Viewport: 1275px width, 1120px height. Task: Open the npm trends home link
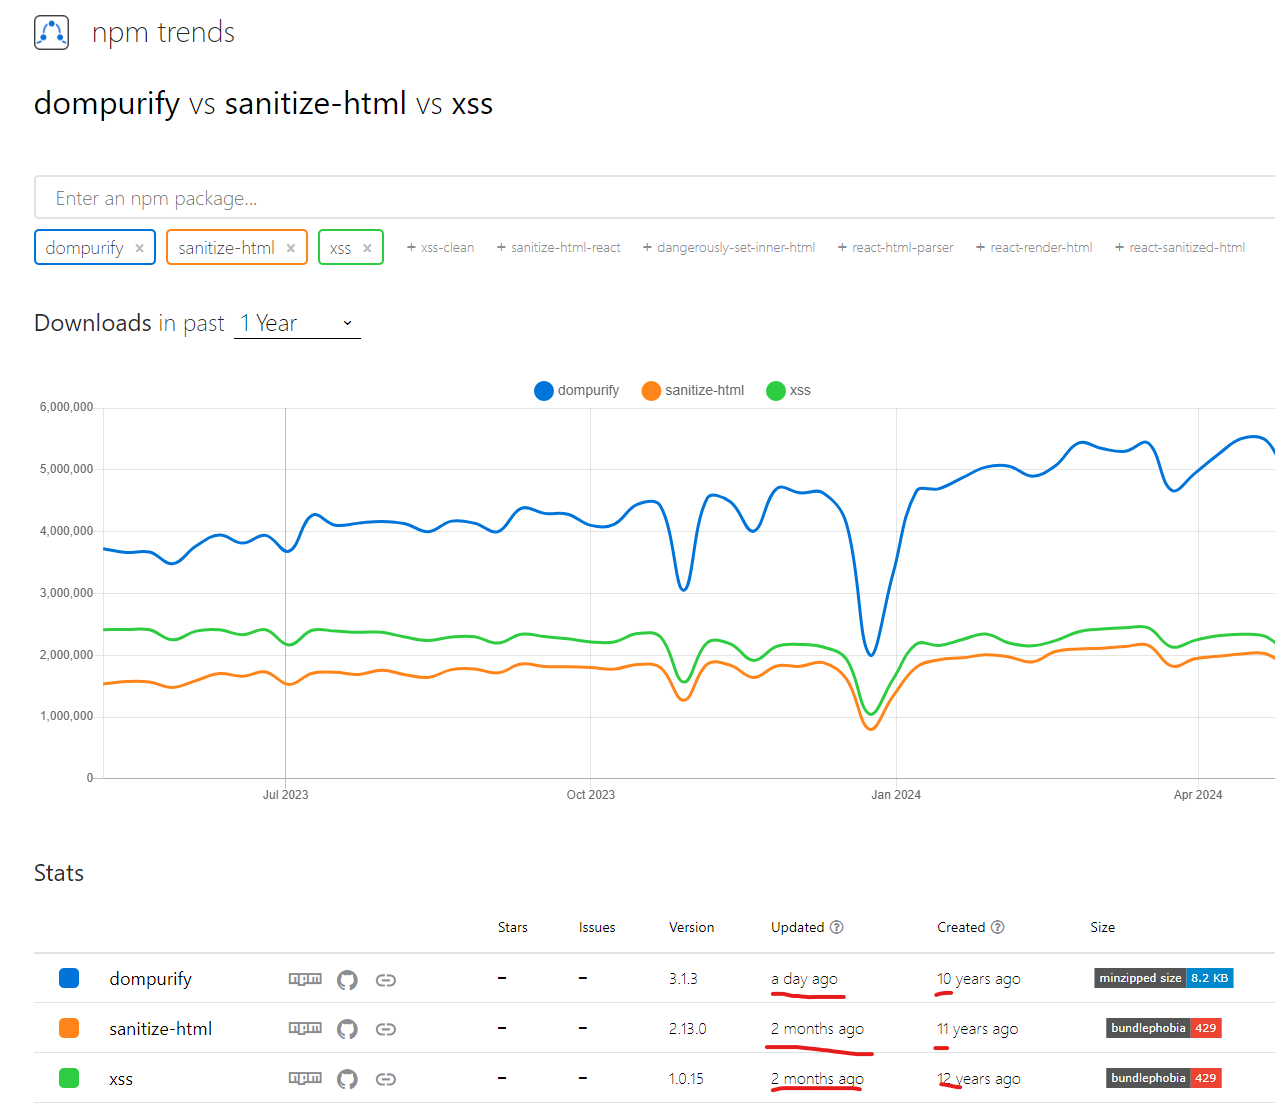pos(163,32)
